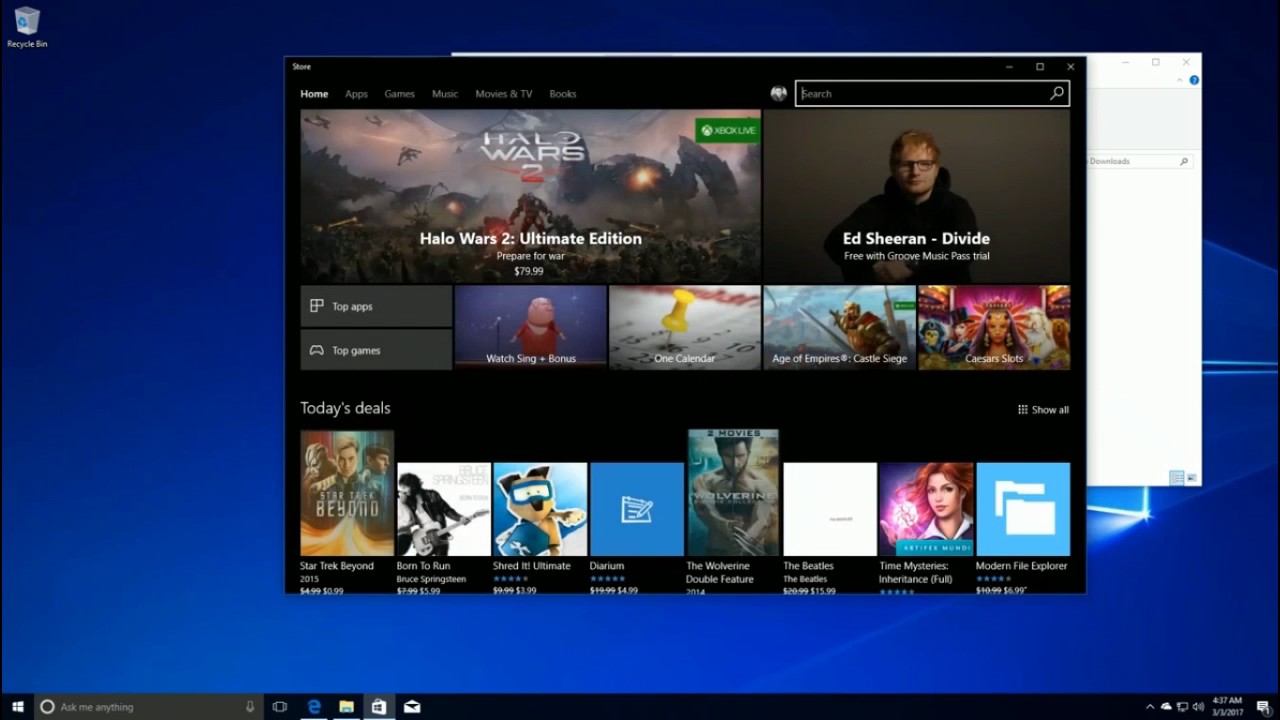Launch Microsoft Edge from the taskbar

314,707
